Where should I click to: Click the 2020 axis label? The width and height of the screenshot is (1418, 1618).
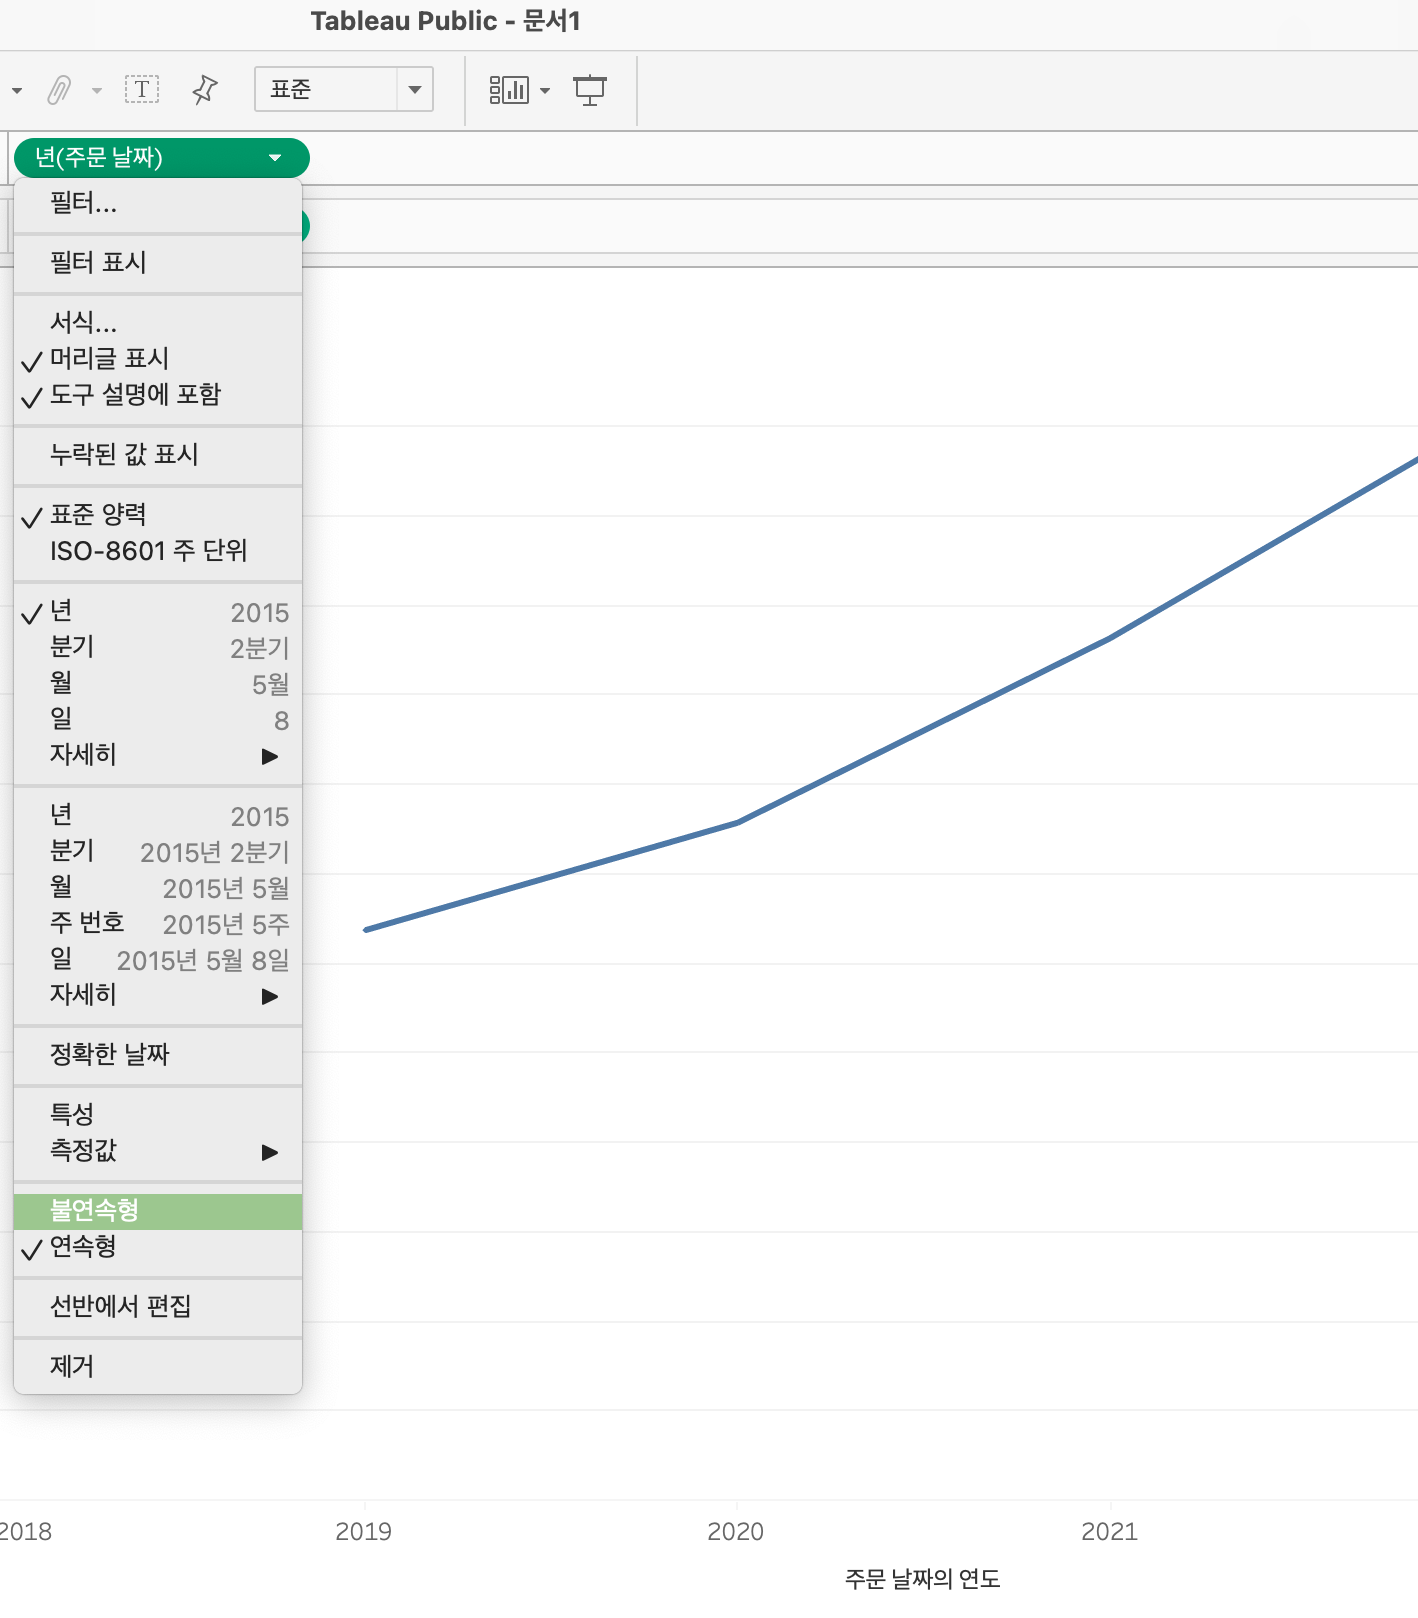[x=736, y=1531]
